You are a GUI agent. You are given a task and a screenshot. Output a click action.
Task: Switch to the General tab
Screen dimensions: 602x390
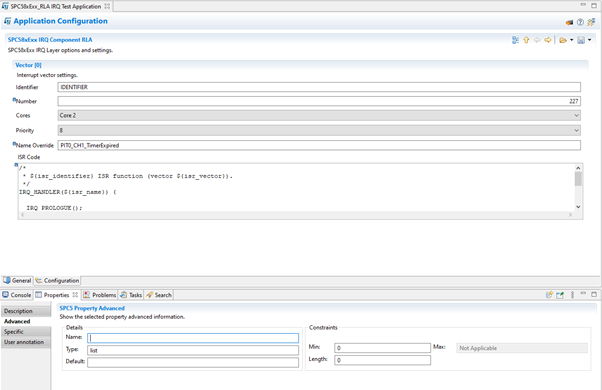(17, 281)
